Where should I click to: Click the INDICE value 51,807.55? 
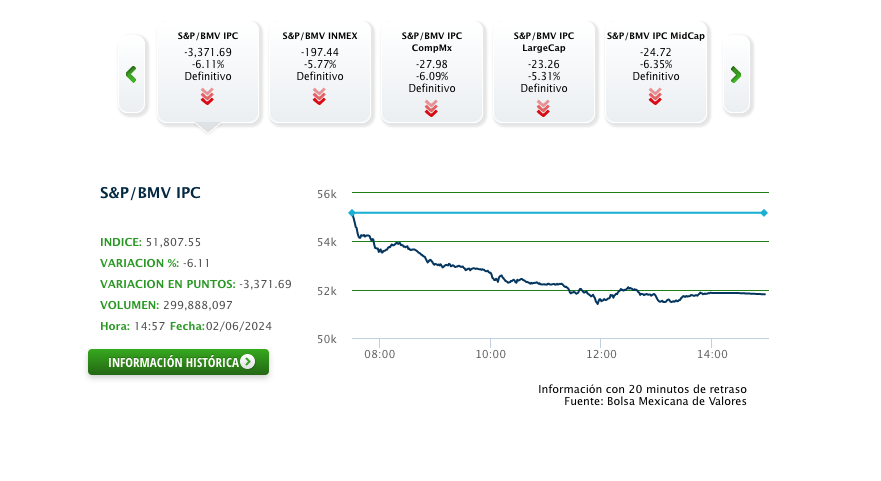(x=174, y=242)
